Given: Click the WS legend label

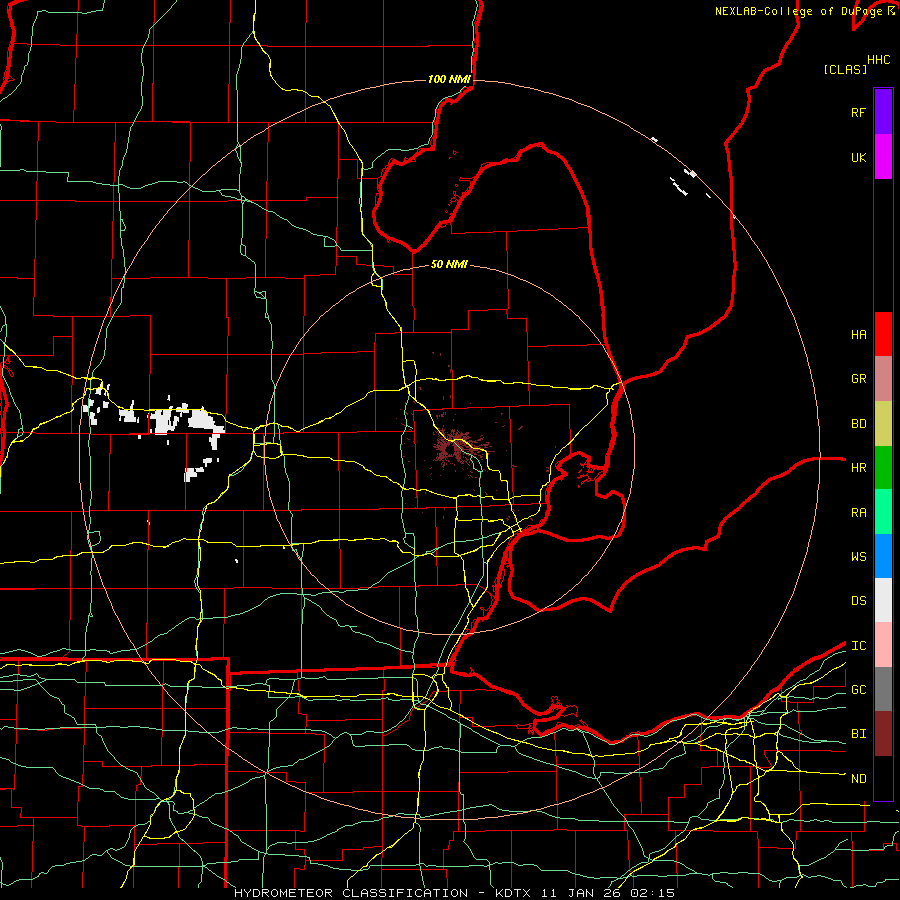Looking at the screenshot, I should 858,557.
